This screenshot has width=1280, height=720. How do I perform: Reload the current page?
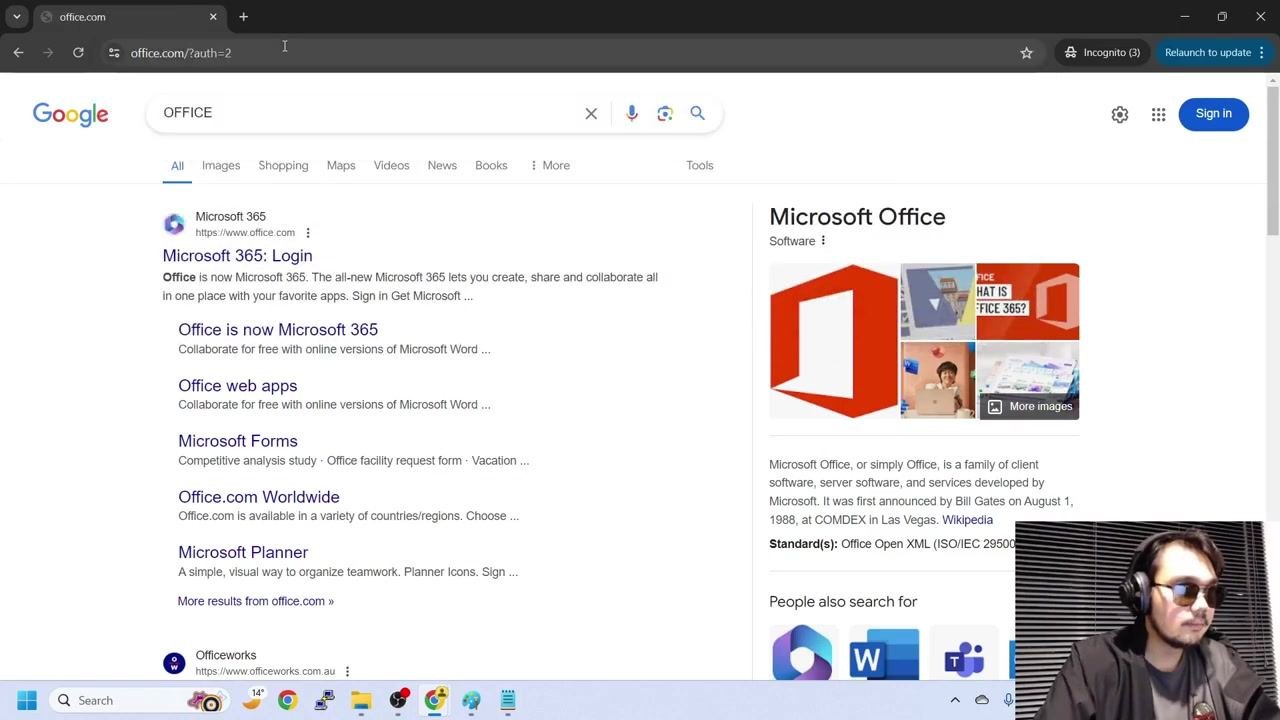coord(78,53)
